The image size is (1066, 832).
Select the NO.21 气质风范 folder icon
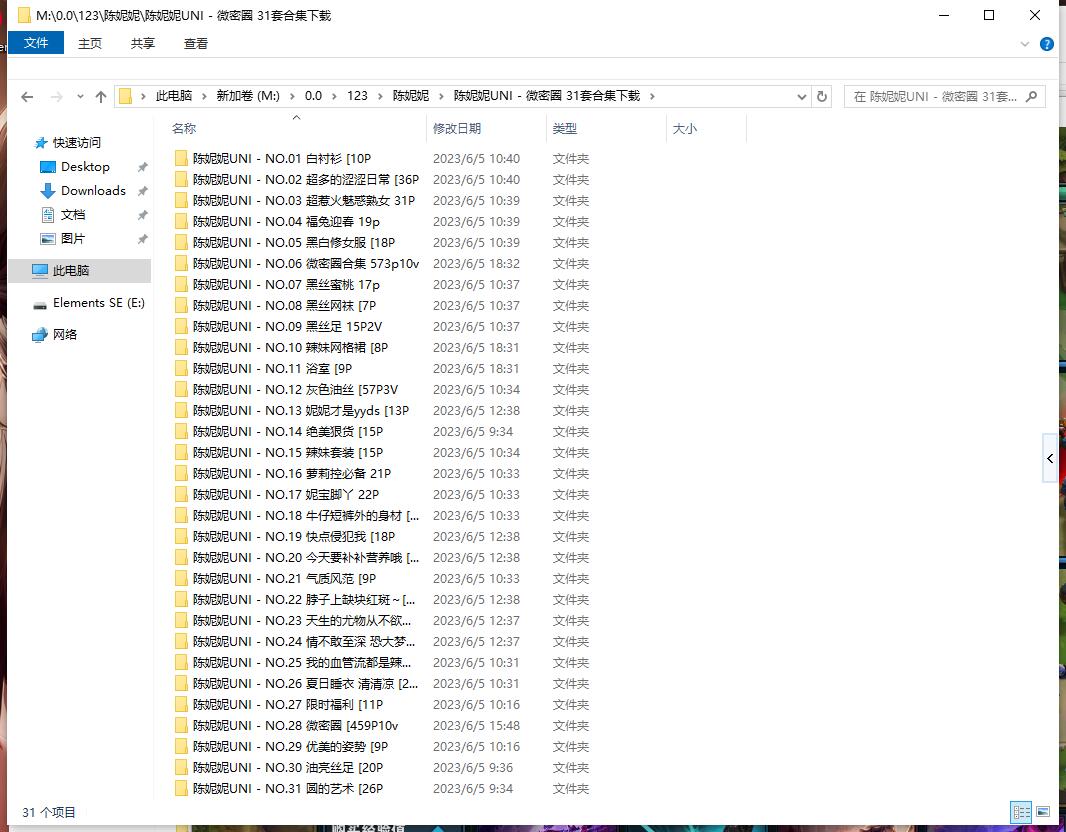[x=181, y=578]
